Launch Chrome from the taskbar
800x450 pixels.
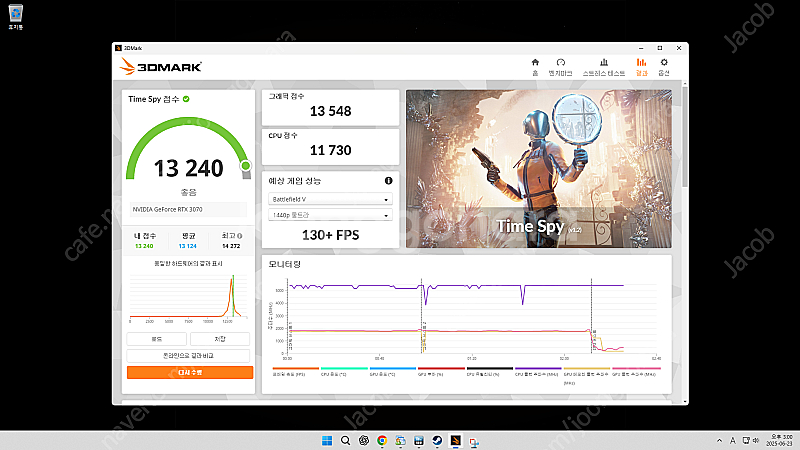click(381, 440)
